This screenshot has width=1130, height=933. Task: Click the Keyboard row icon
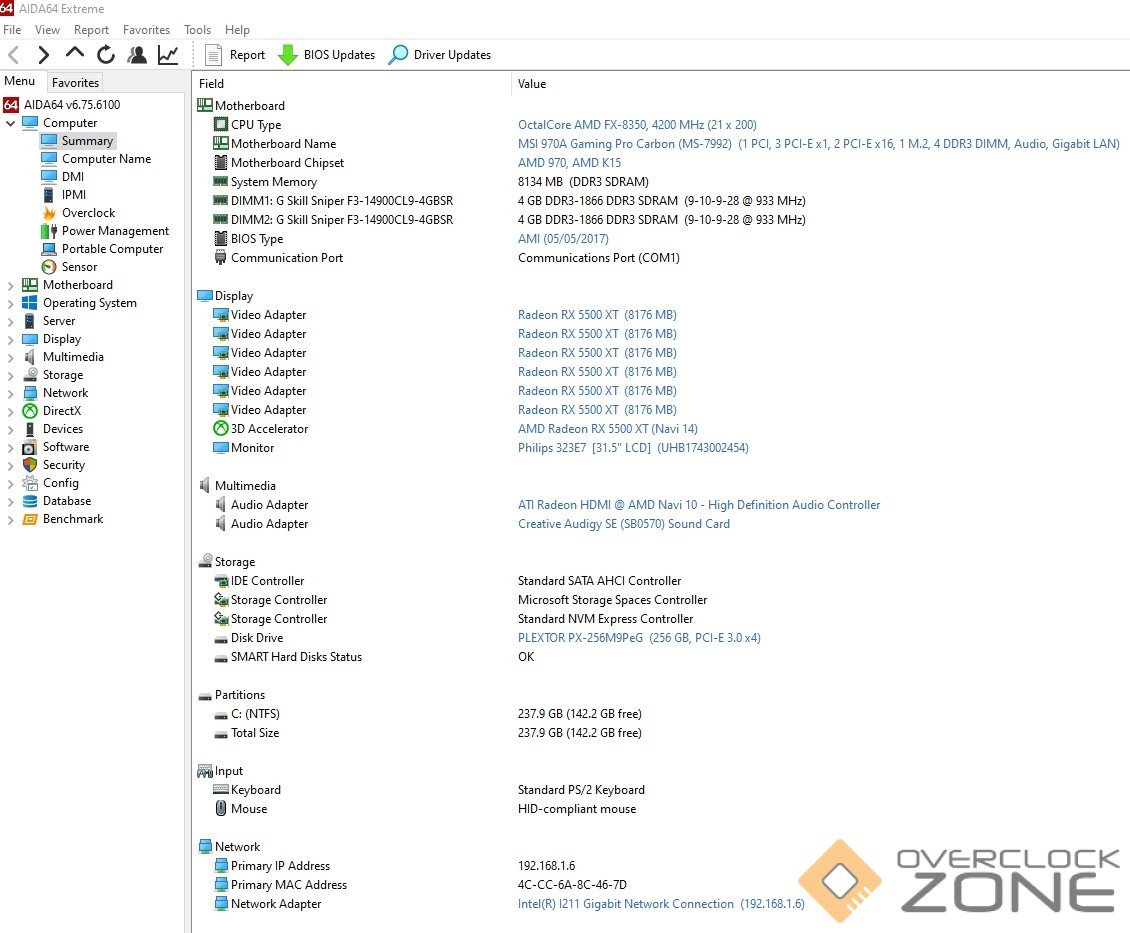pos(221,789)
